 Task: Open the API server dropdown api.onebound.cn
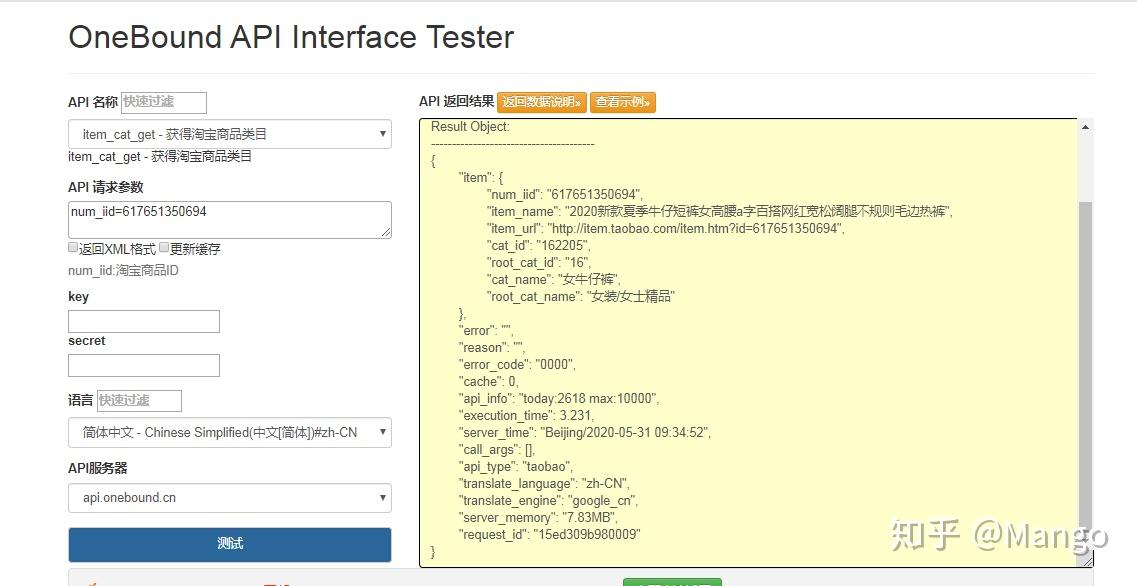229,497
